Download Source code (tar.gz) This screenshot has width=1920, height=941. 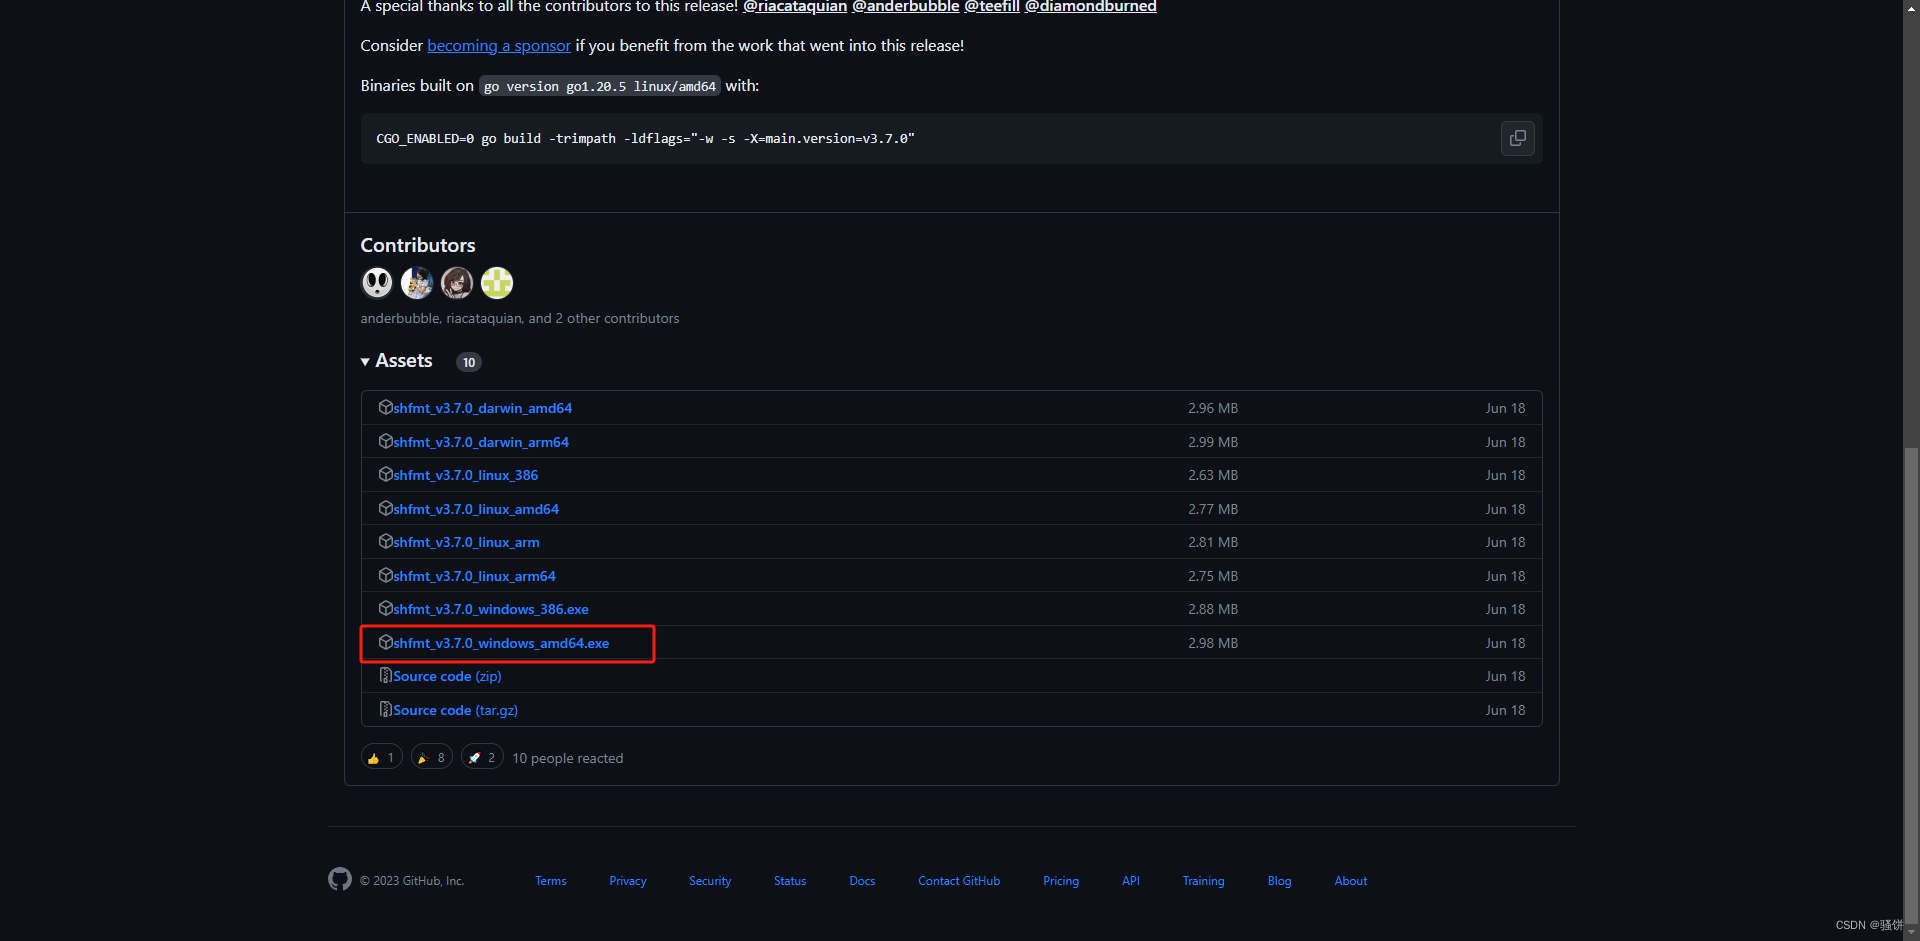click(455, 710)
